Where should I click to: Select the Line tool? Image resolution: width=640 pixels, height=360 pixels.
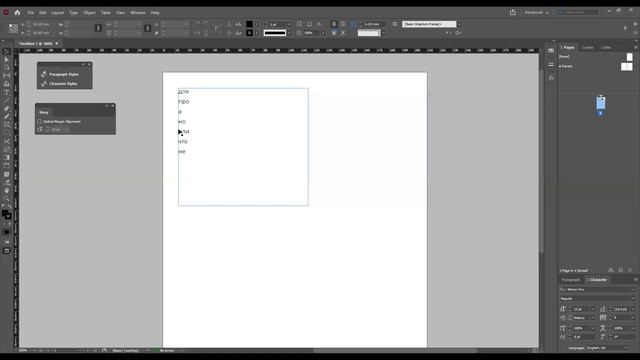tap(7, 100)
